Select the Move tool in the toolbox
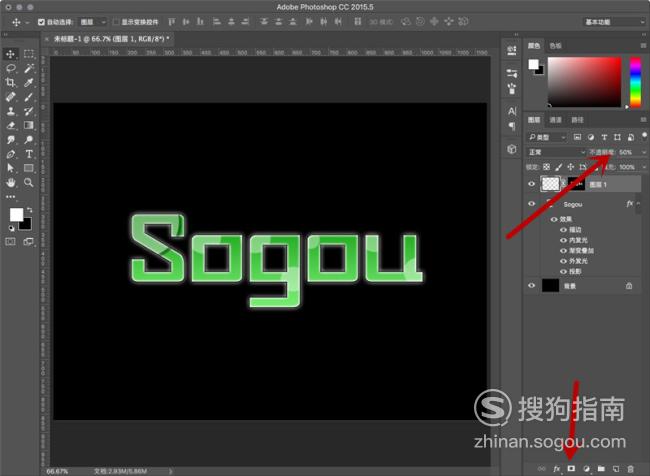Viewport: 650px width, 476px height. point(10,54)
